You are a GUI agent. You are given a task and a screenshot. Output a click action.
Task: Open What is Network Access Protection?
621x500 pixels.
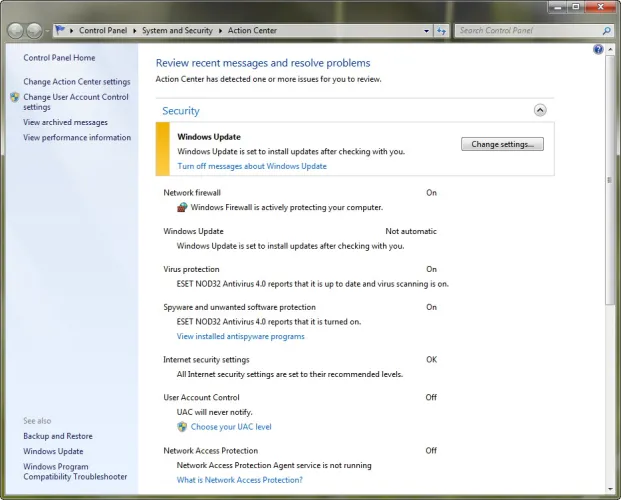click(240, 480)
